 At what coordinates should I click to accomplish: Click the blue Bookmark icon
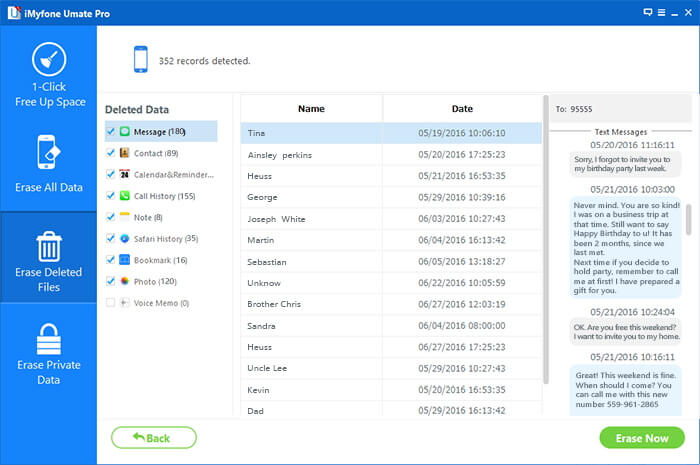[125, 260]
